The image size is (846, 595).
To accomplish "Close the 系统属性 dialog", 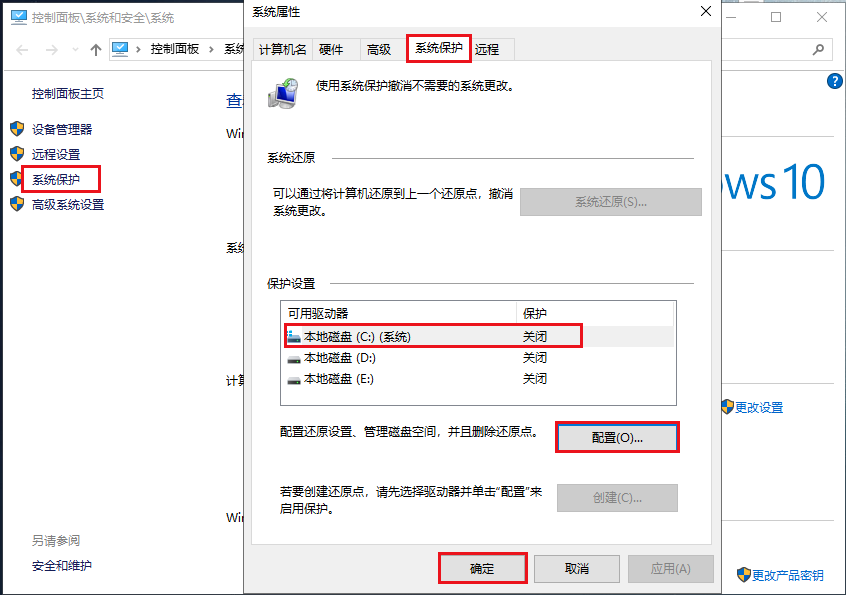I will coord(706,11).
